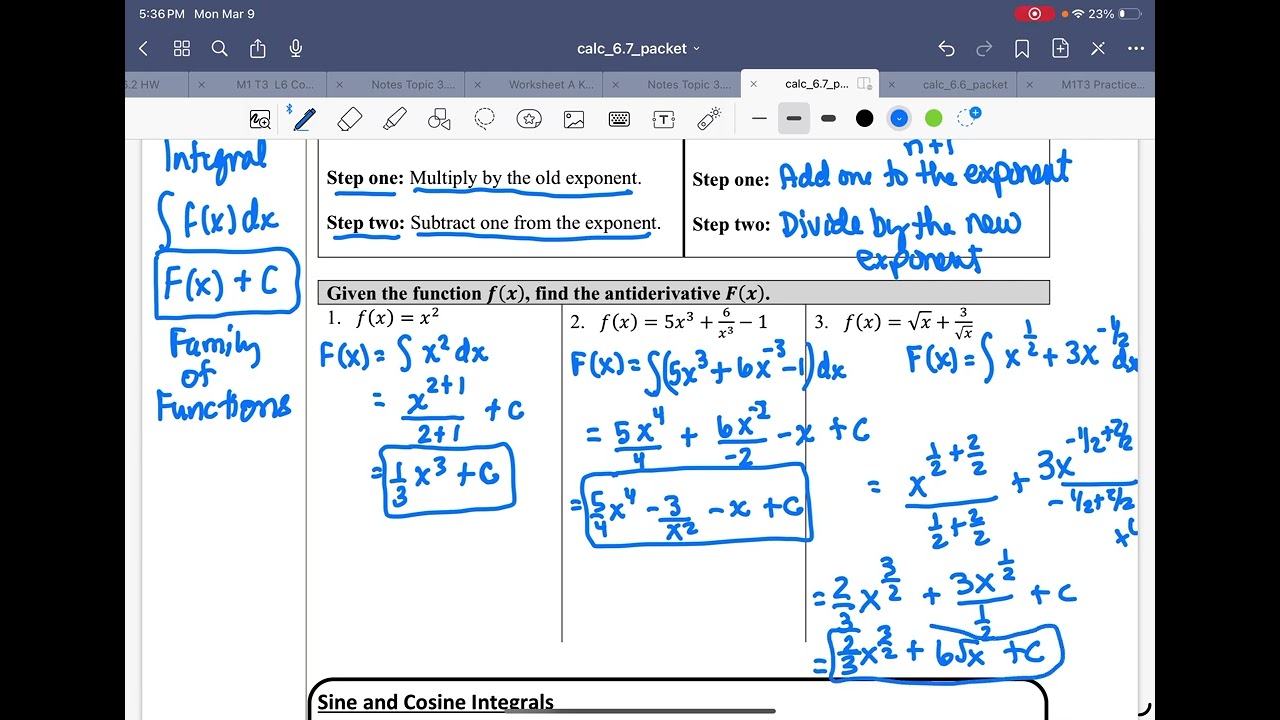
Task: Select the Laser pointer tool
Action: (709, 119)
